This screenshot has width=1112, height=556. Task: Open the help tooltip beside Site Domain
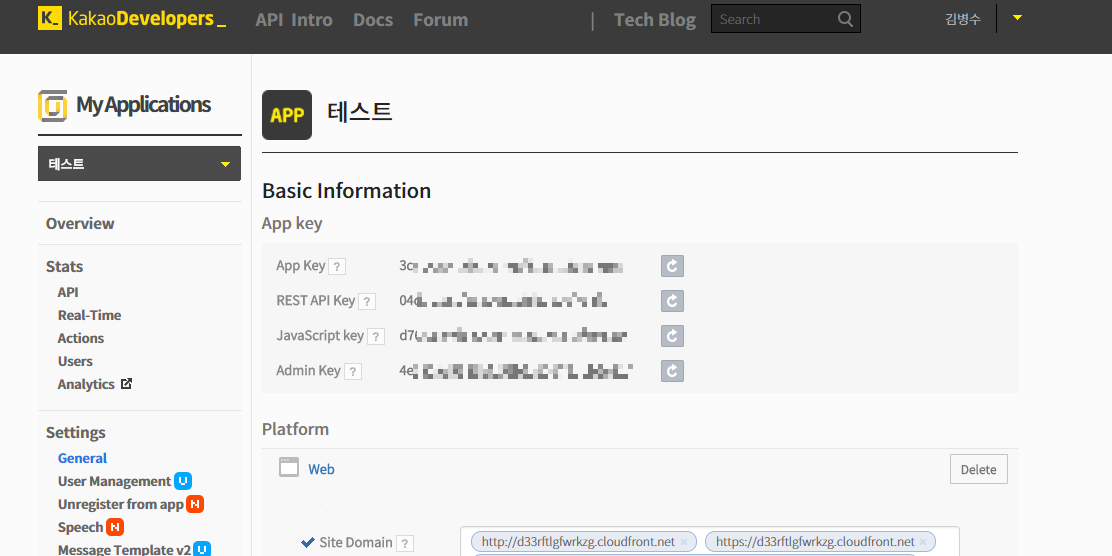point(404,544)
